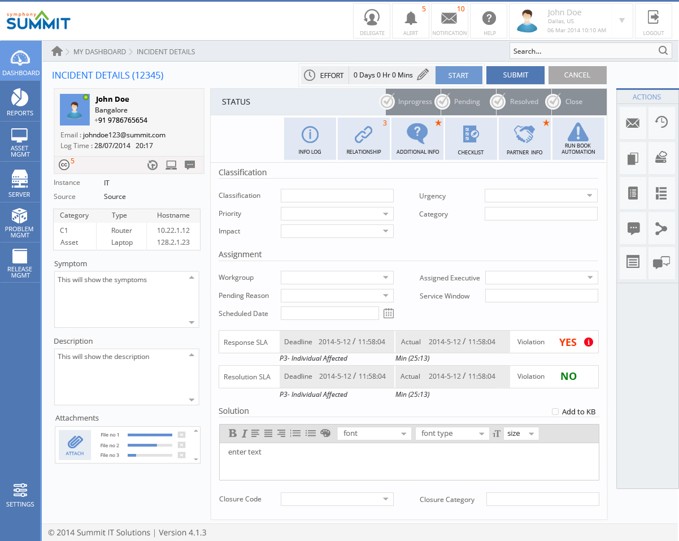Click the Submit button
This screenshot has width=679, height=541.
(515, 75)
